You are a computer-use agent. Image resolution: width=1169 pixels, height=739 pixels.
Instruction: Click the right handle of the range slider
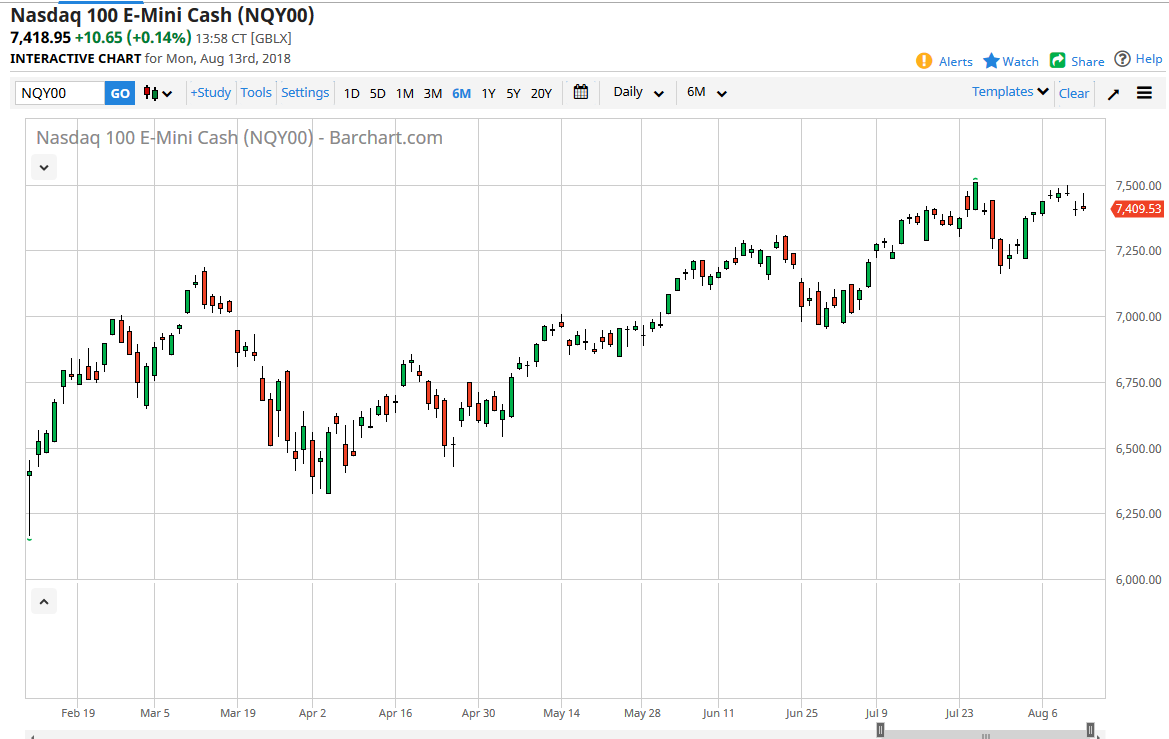1090,730
